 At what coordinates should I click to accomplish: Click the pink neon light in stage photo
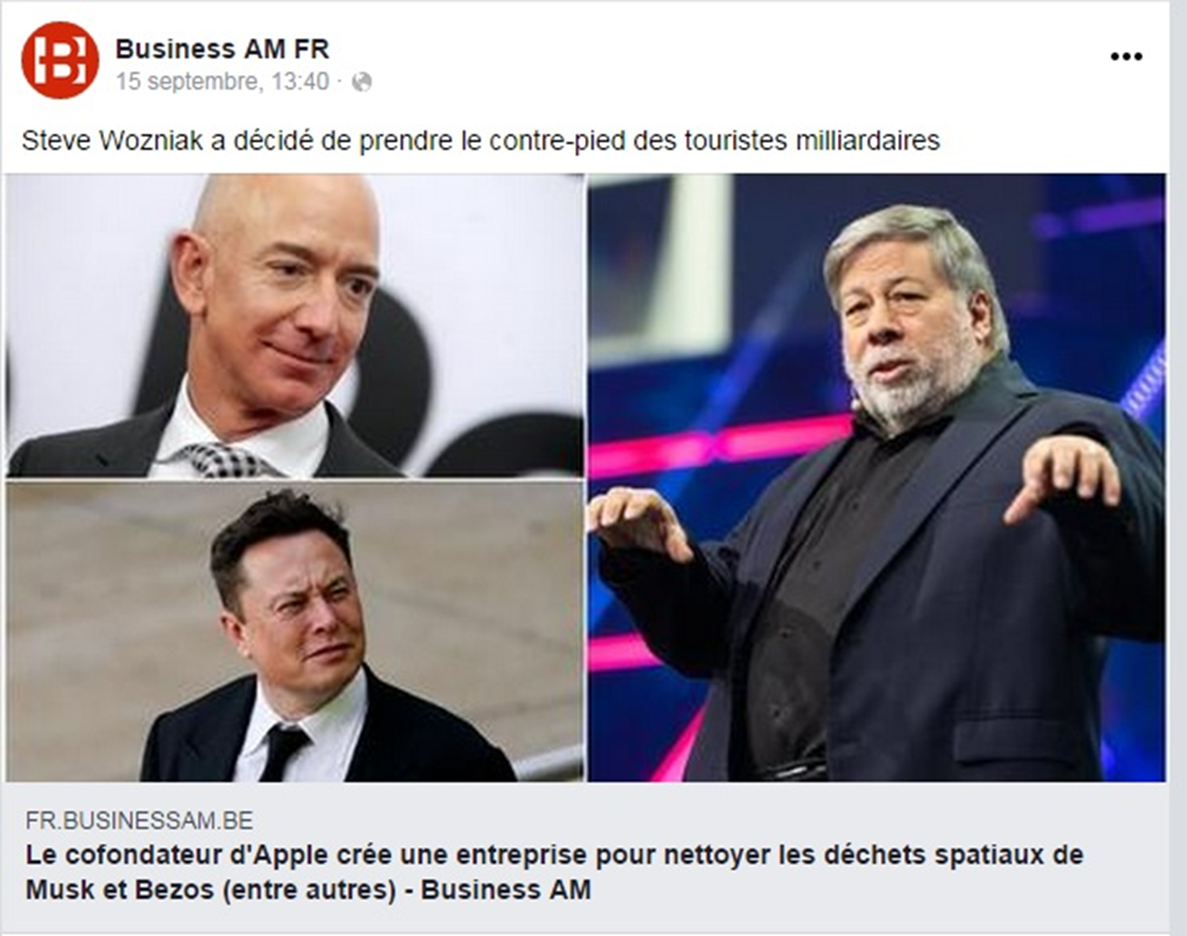(x=719, y=445)
